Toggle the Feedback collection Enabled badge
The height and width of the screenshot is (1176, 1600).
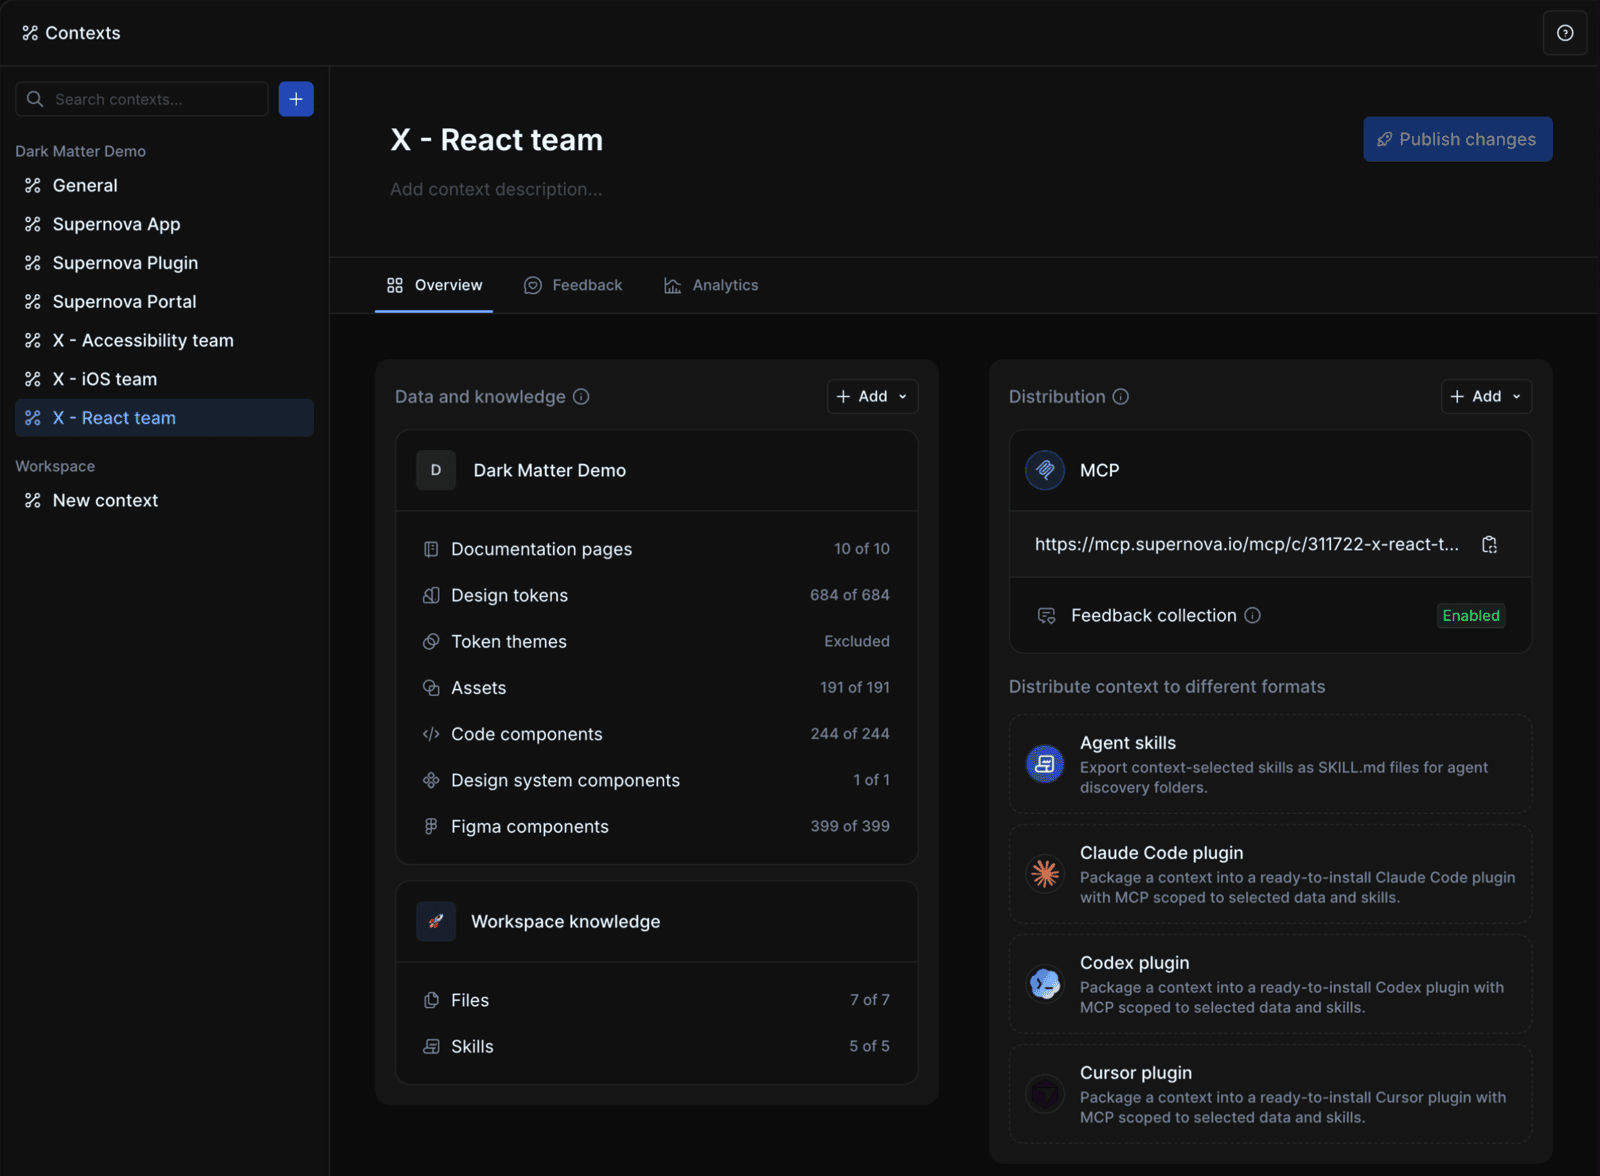point(1471,615)
